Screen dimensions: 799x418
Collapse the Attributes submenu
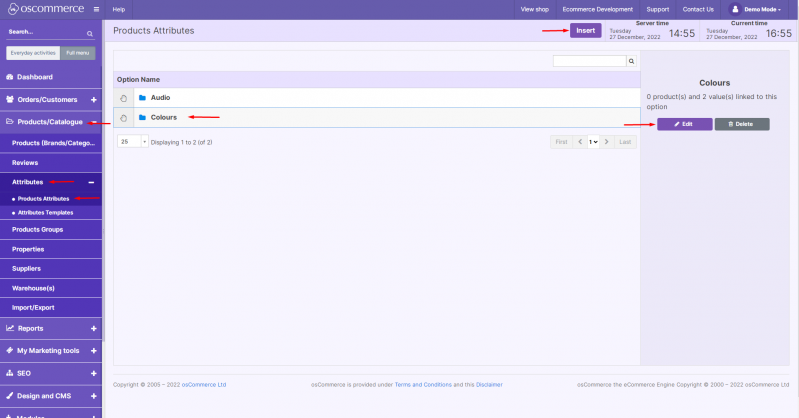click(x=91, y=183)
